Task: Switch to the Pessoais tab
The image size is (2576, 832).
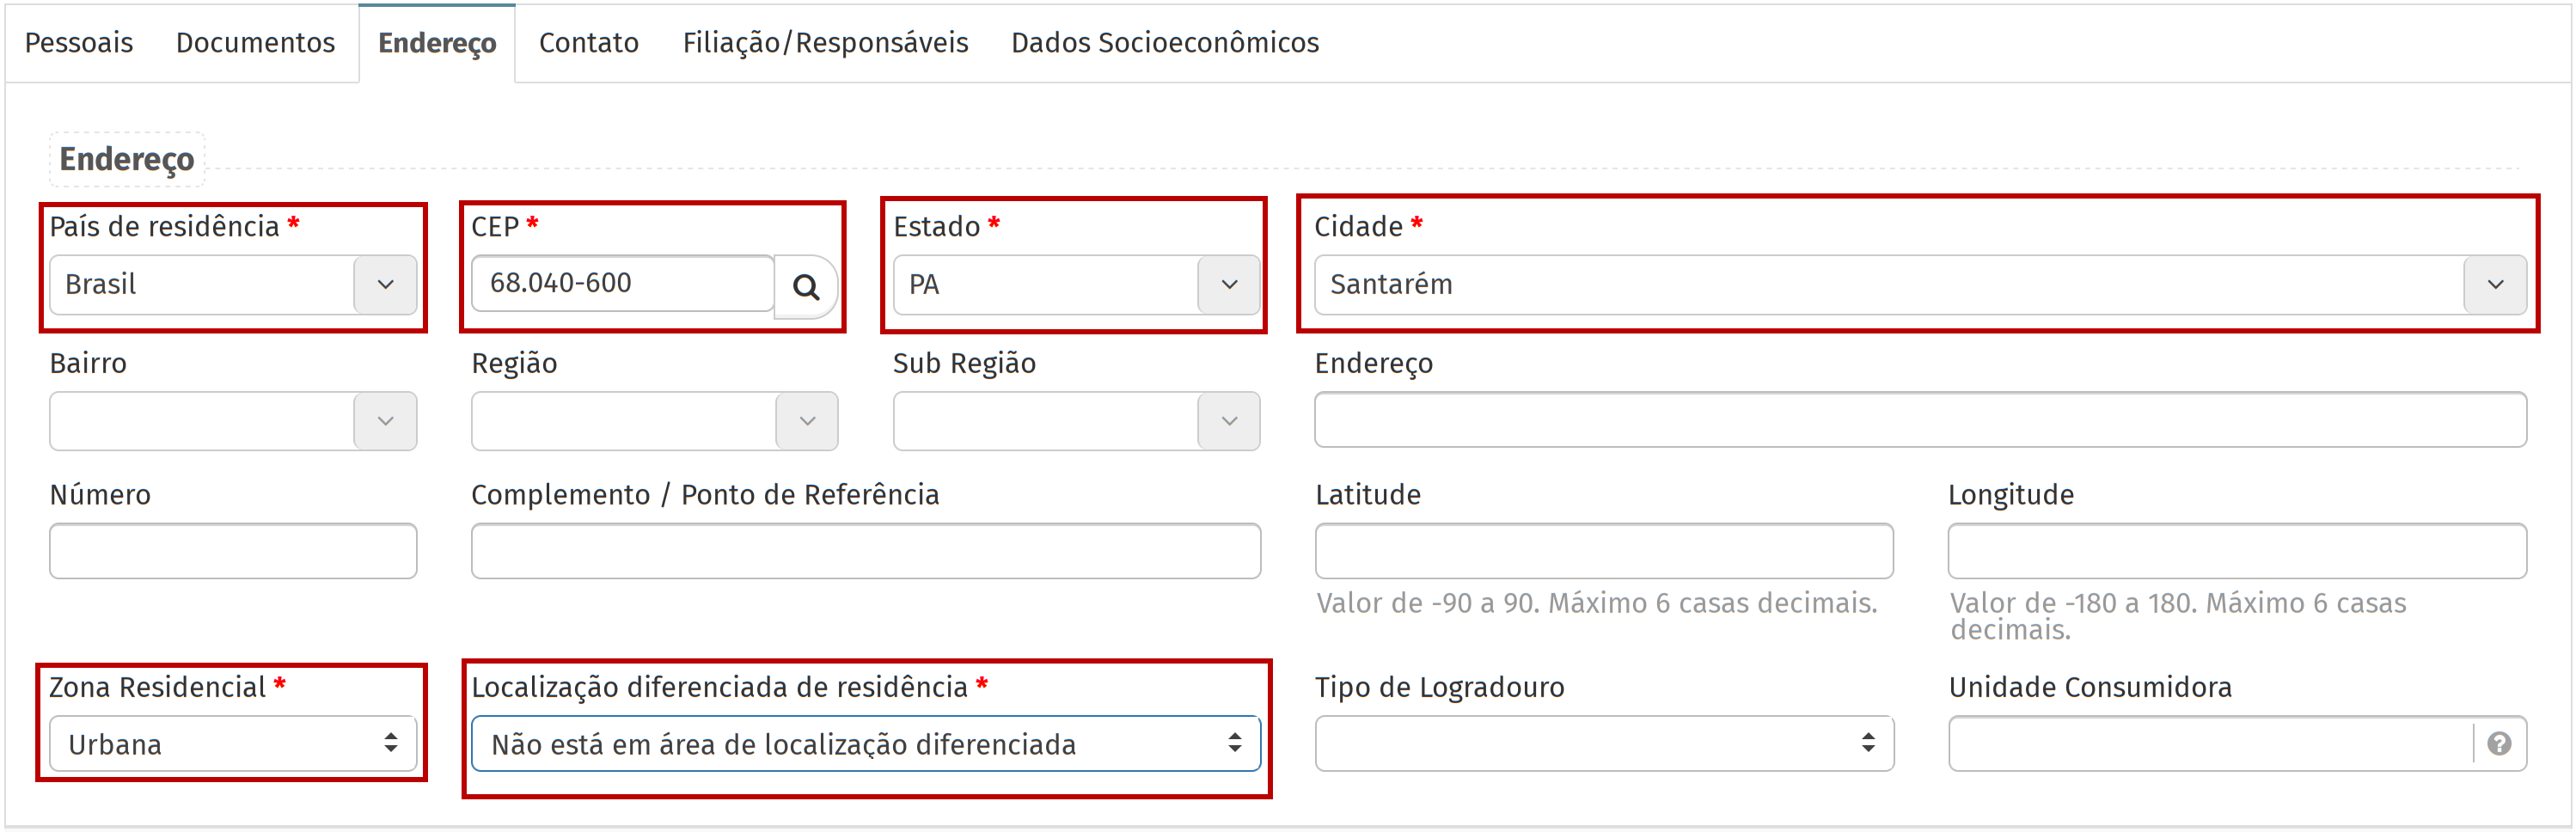Action: 79,43
